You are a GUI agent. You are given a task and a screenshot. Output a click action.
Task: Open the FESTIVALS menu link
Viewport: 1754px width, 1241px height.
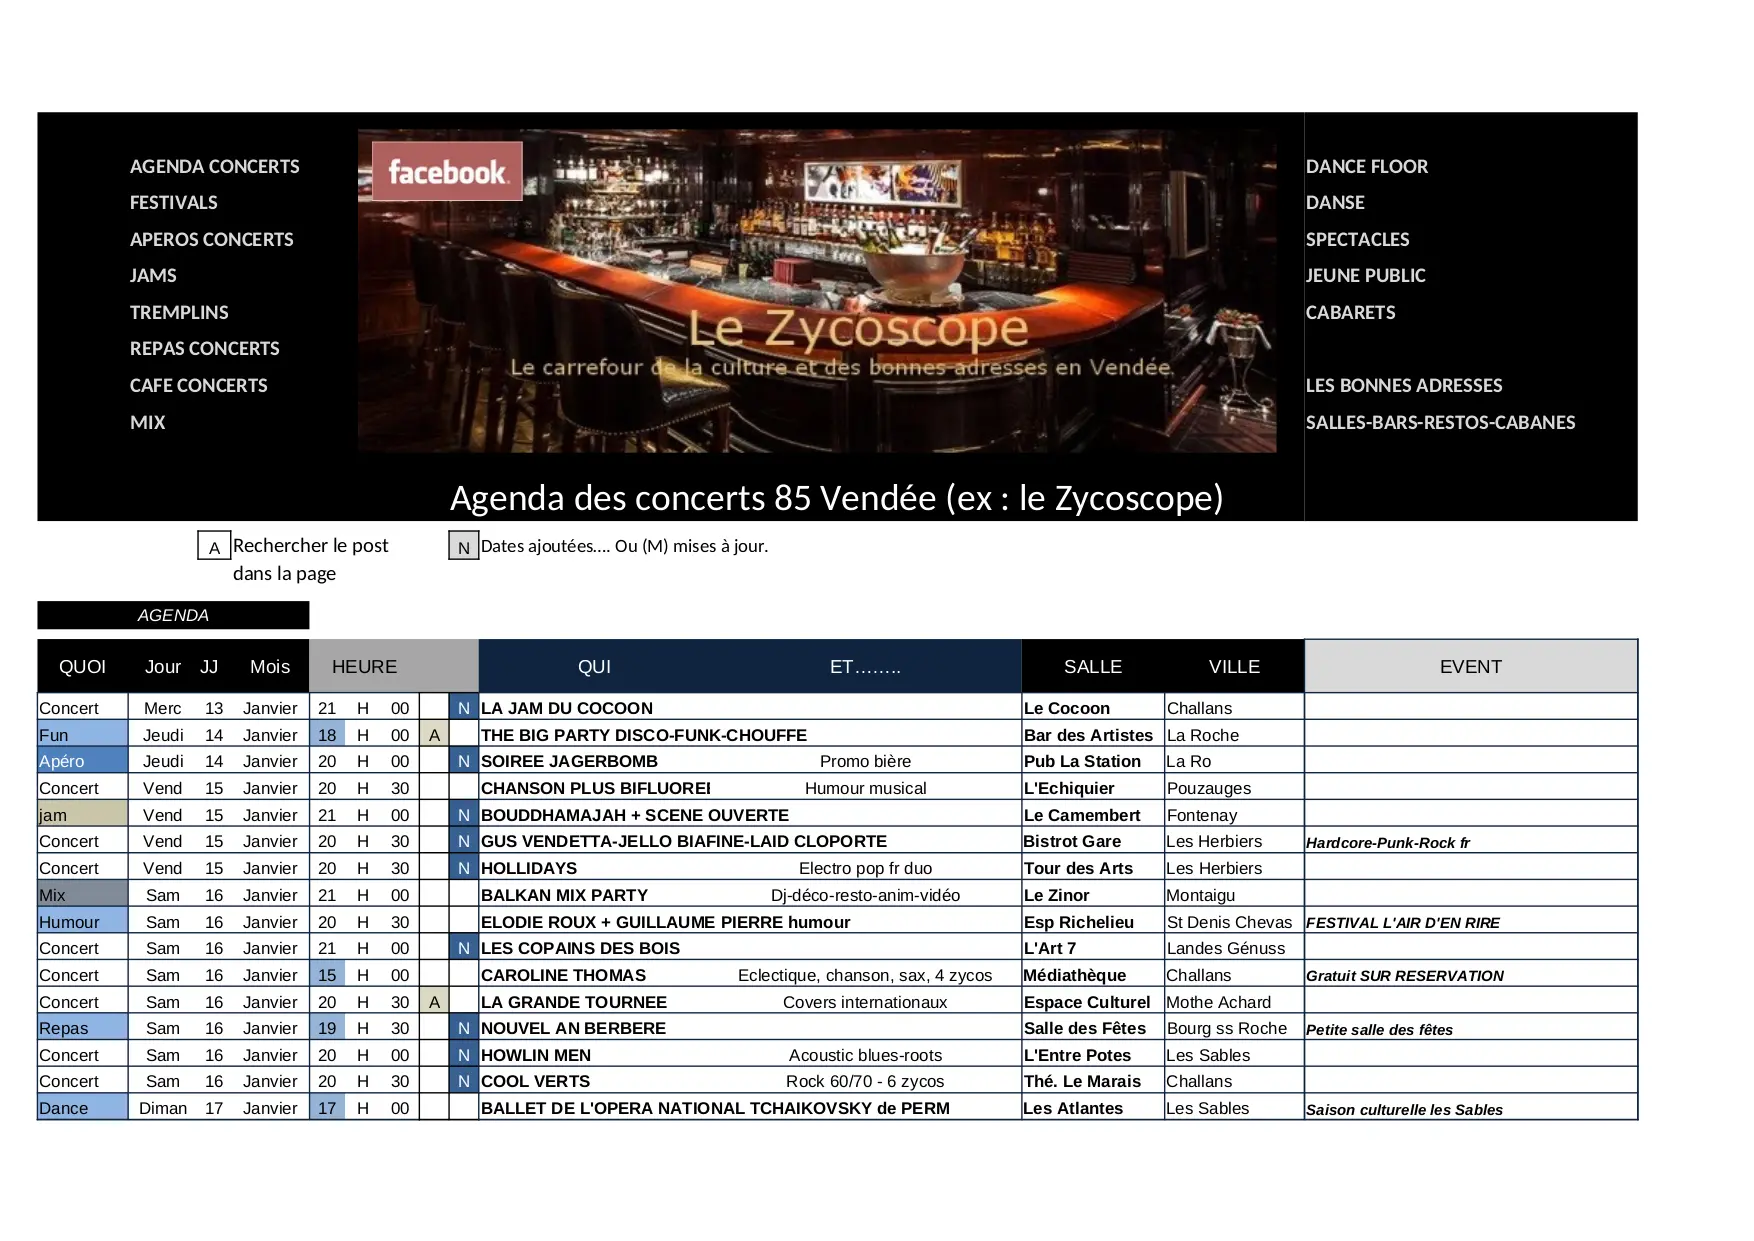click(173, 202)
